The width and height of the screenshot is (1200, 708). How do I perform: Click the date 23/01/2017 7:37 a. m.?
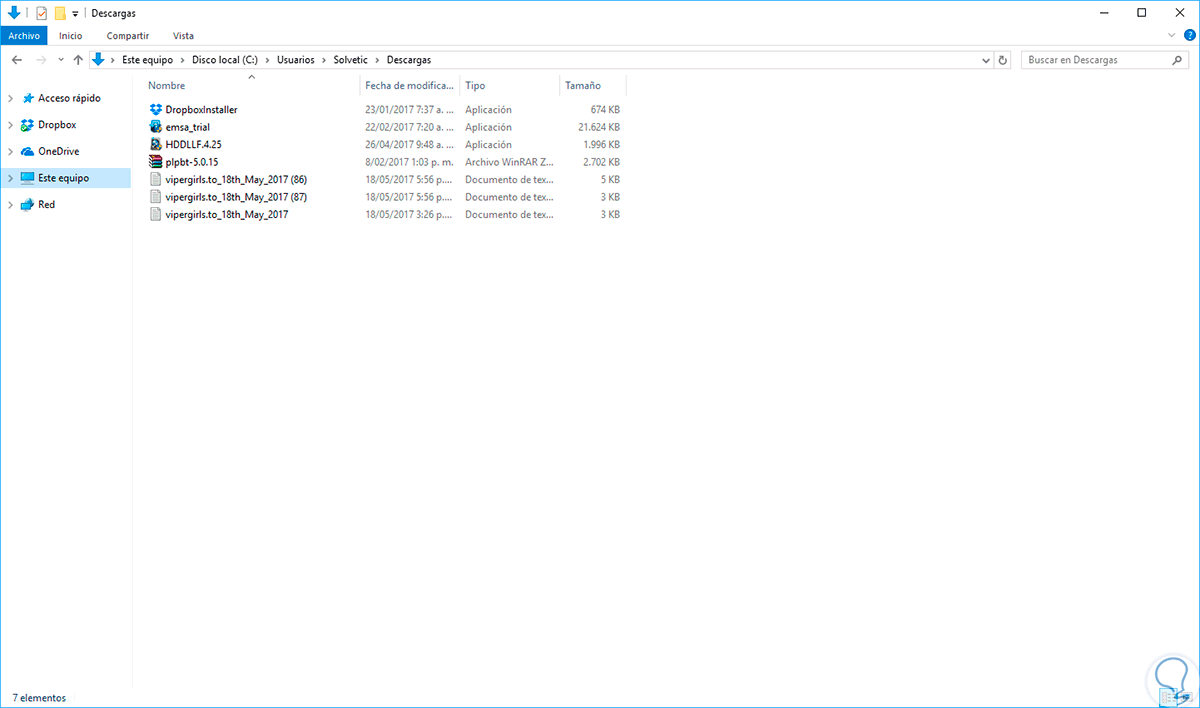pos(409,109)
